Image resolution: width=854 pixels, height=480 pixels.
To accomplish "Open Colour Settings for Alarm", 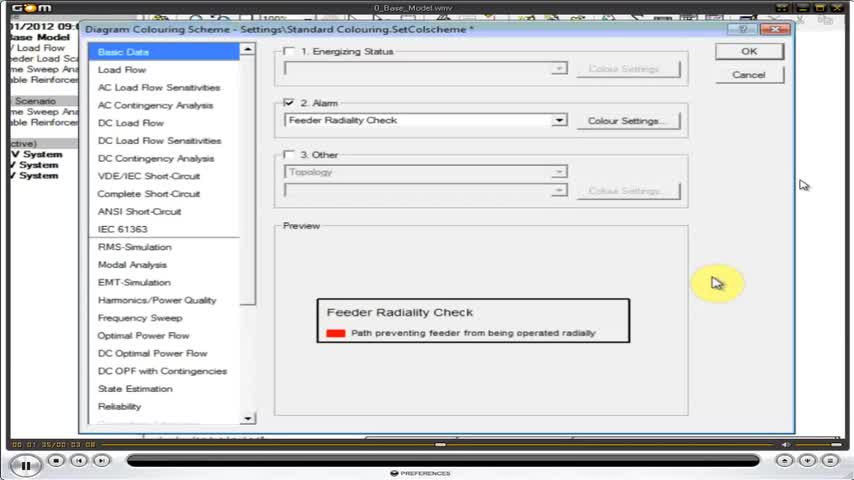I will coord(629,120).
